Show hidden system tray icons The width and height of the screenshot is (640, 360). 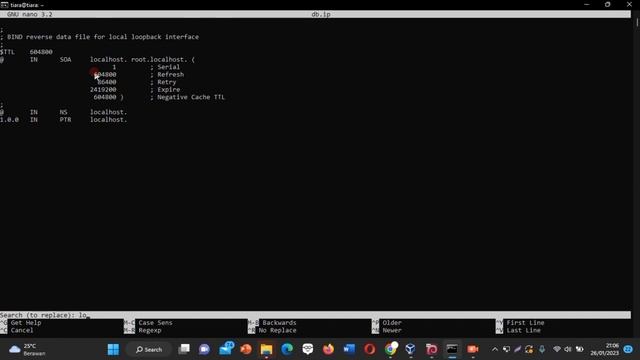click(495, 349)
